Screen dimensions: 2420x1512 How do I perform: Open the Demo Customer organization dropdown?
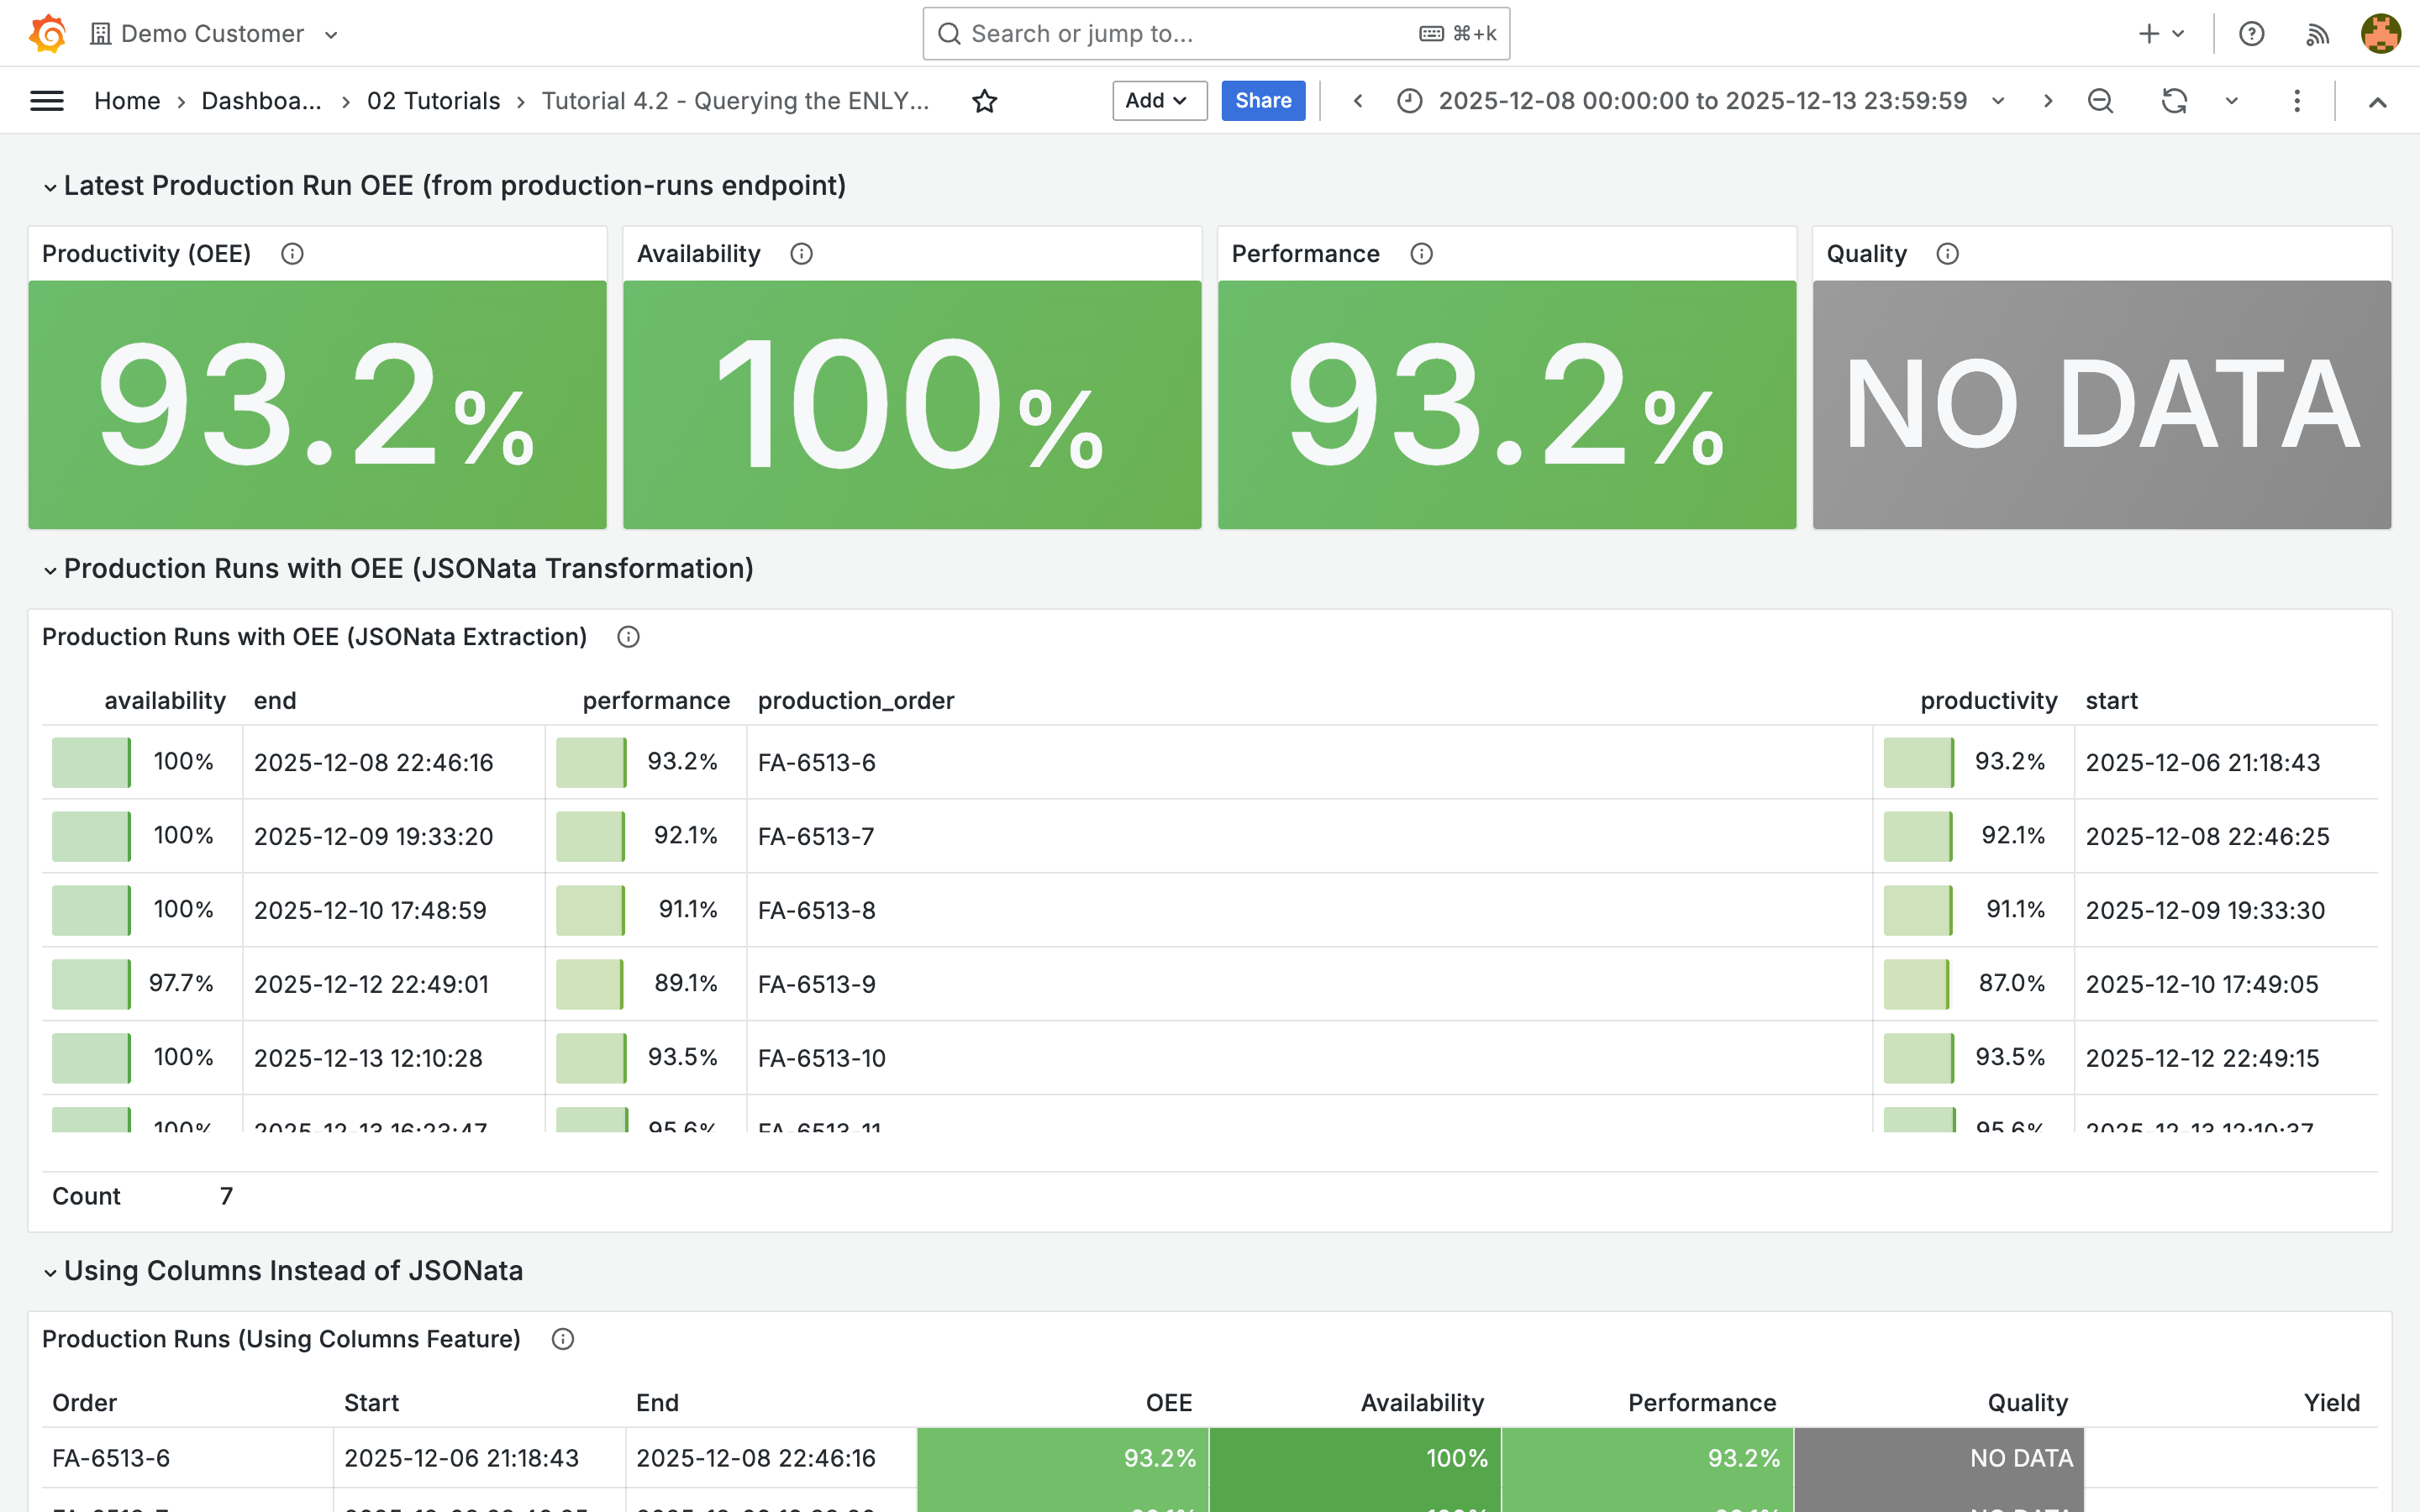click(x=215, y=34)
